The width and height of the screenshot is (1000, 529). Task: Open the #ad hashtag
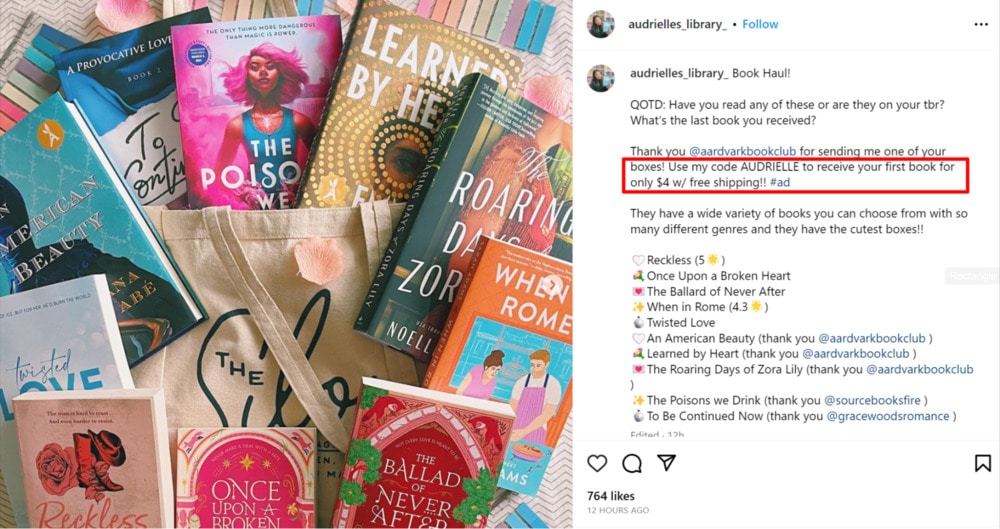coord(779,183)
